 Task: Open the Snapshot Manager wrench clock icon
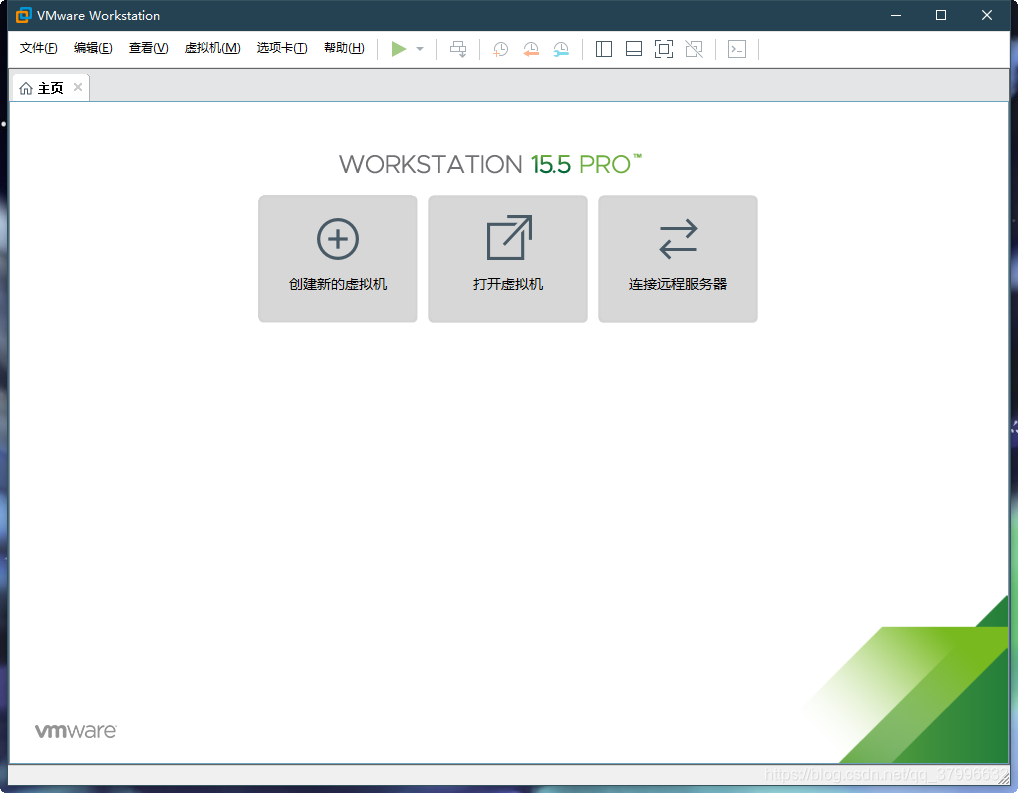coord(561,49)
